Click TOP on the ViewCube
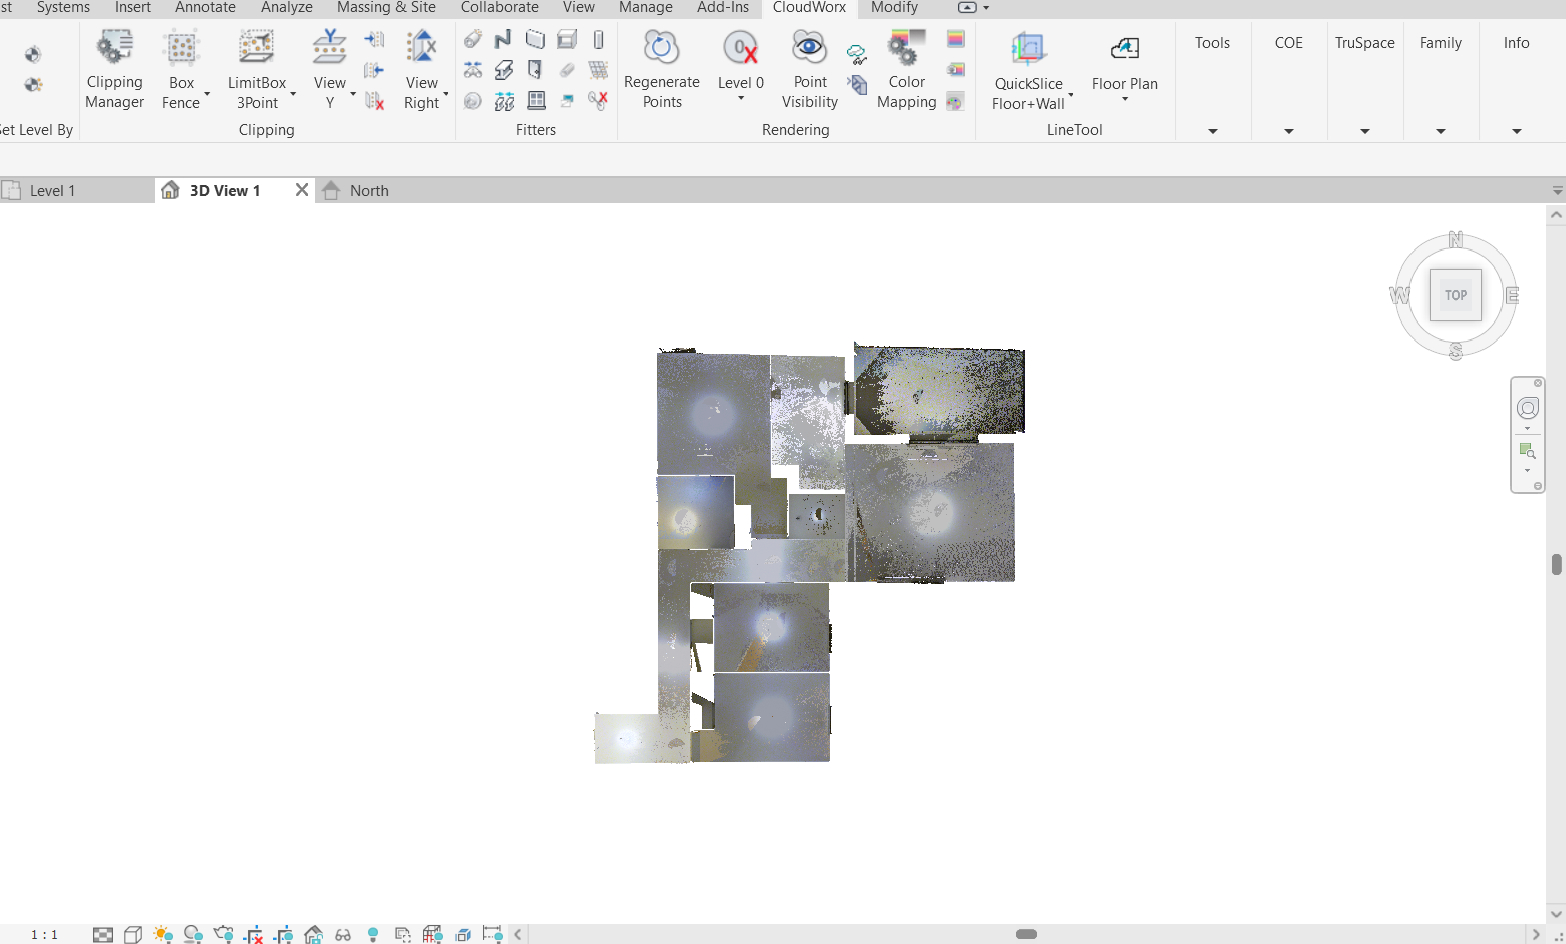The height and width of the screenshot is (944, 1566). 1455,294
